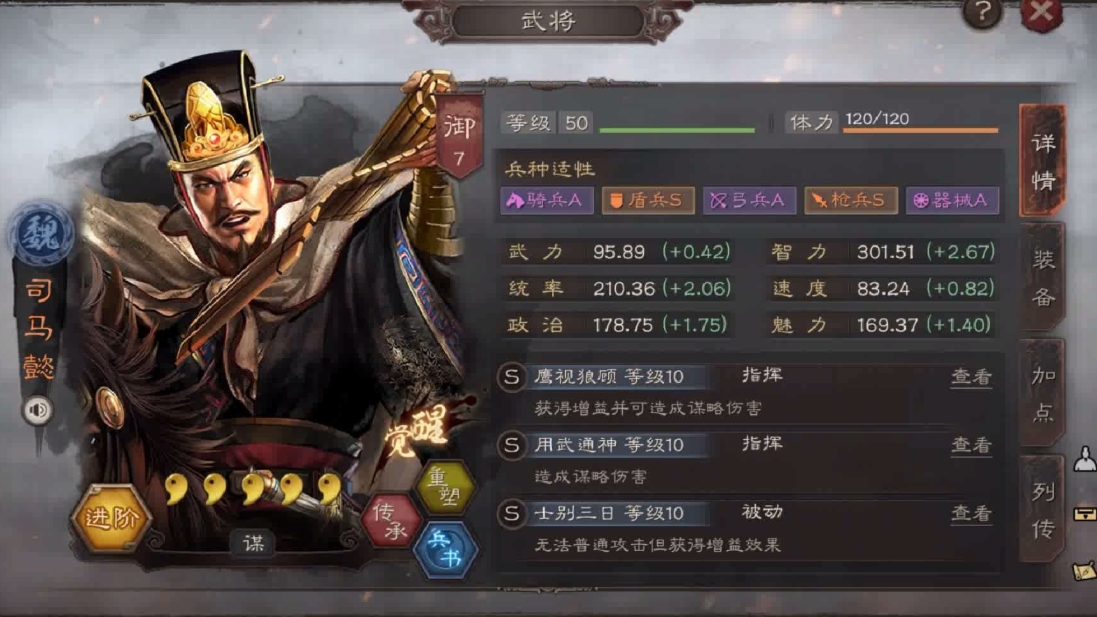The image size is (1097, 617).
Task: Open the 传承 red hexagon icon
Action: (x=392, y=521)
